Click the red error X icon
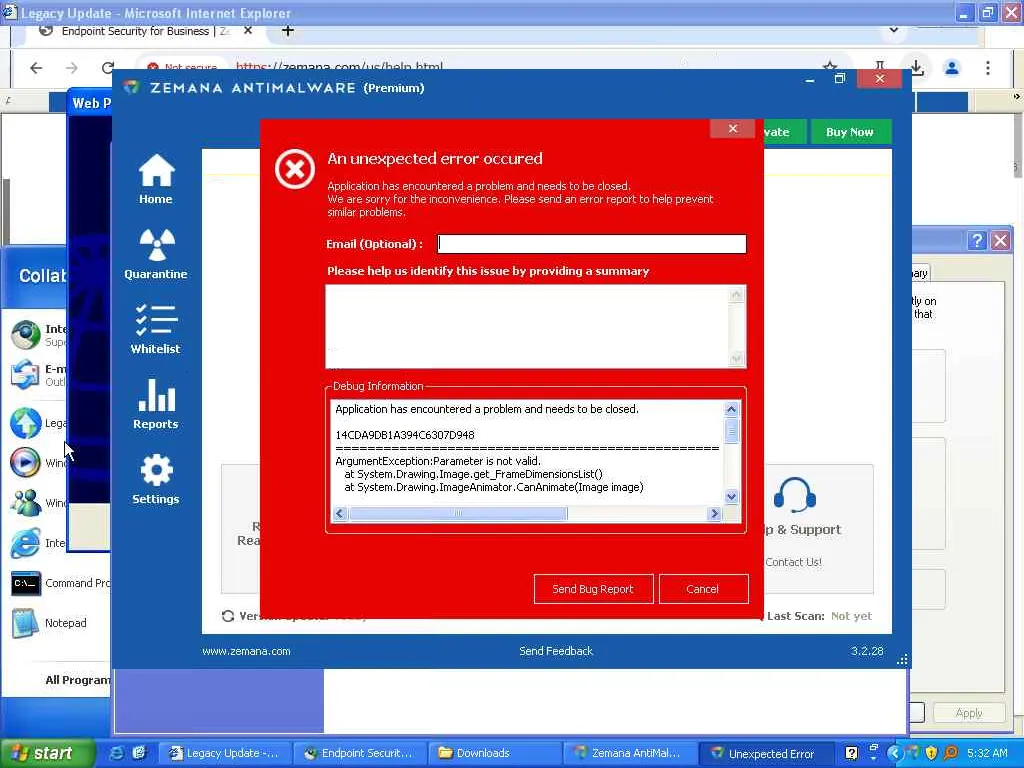This screenshot has width=1024, height=768. (x=295, y=169)
